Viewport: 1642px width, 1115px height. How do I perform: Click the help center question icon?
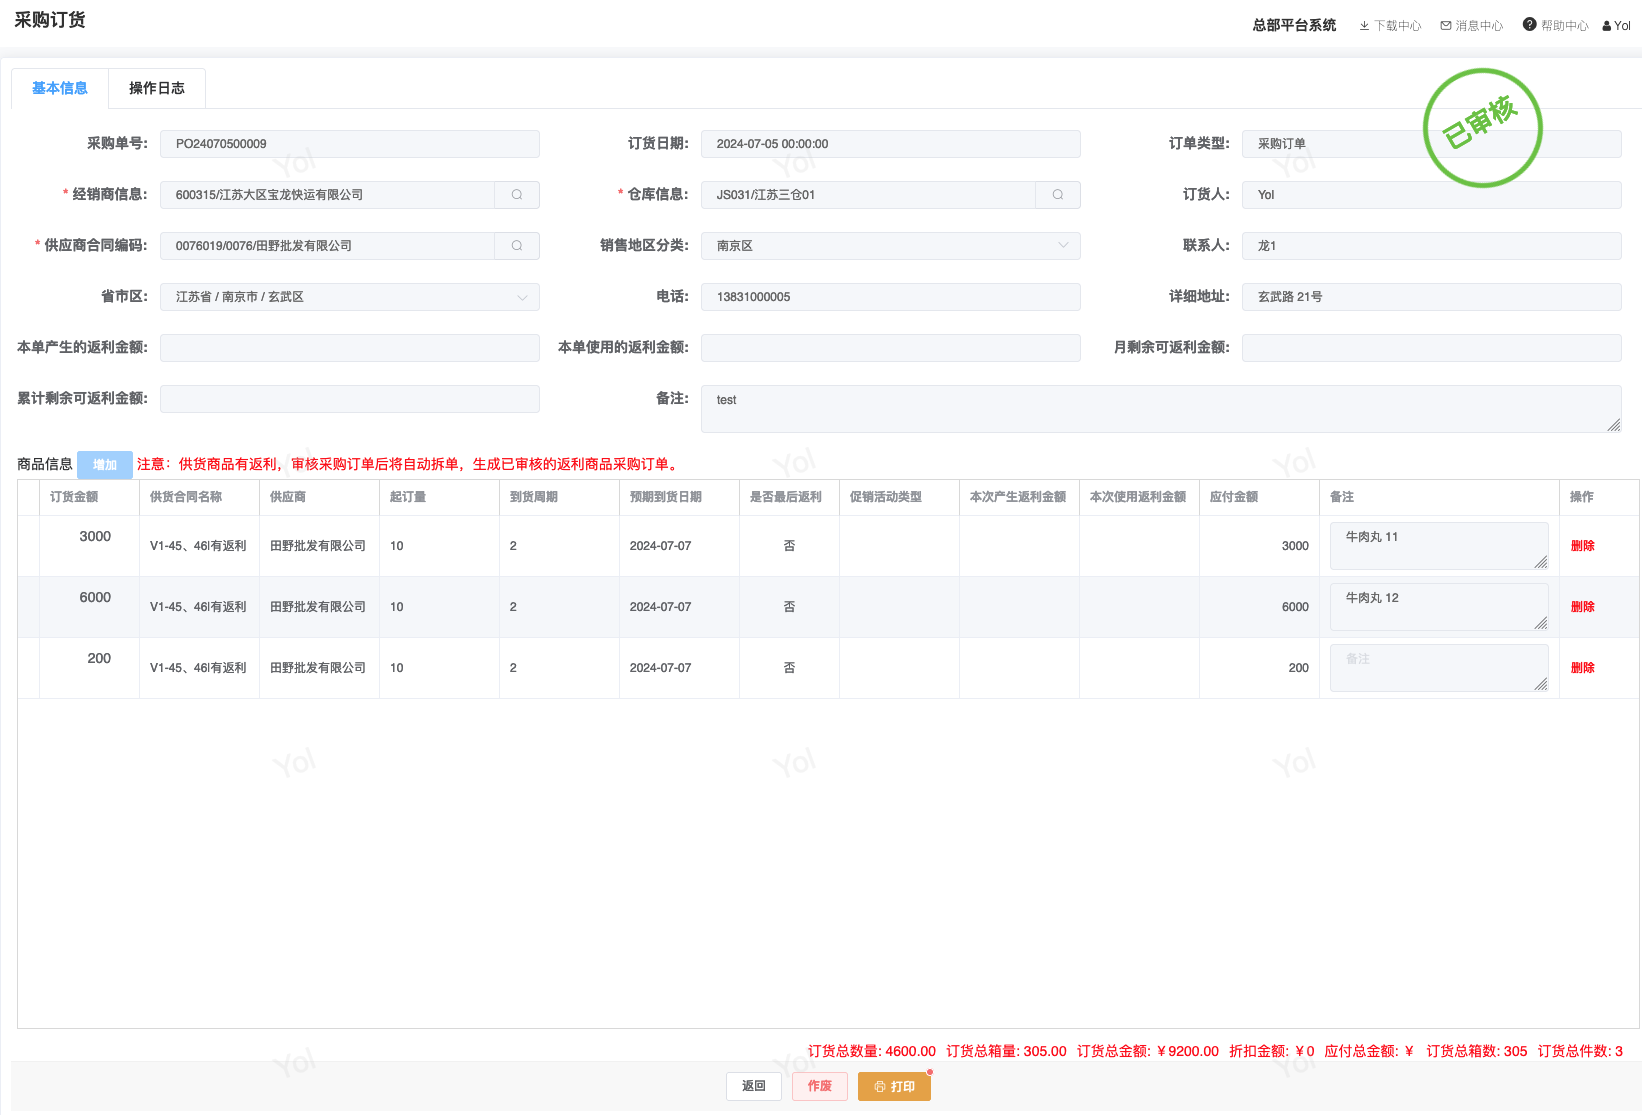[1529, 25]
